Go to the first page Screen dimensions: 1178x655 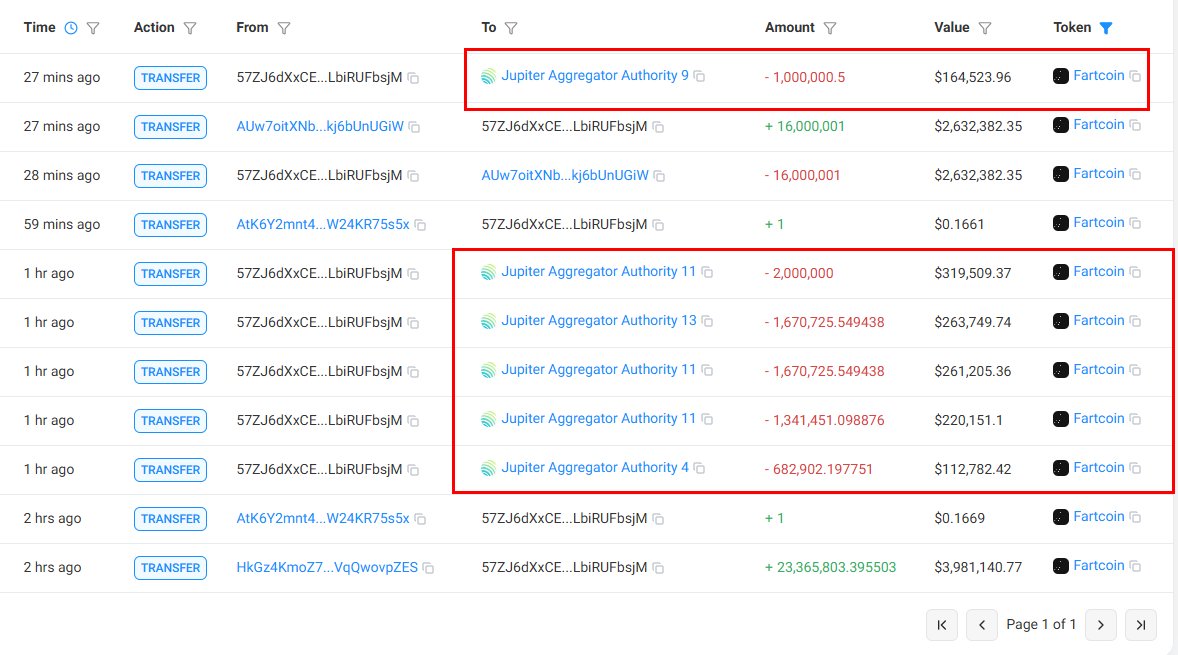pyautogui.click(x=942, y=625)
